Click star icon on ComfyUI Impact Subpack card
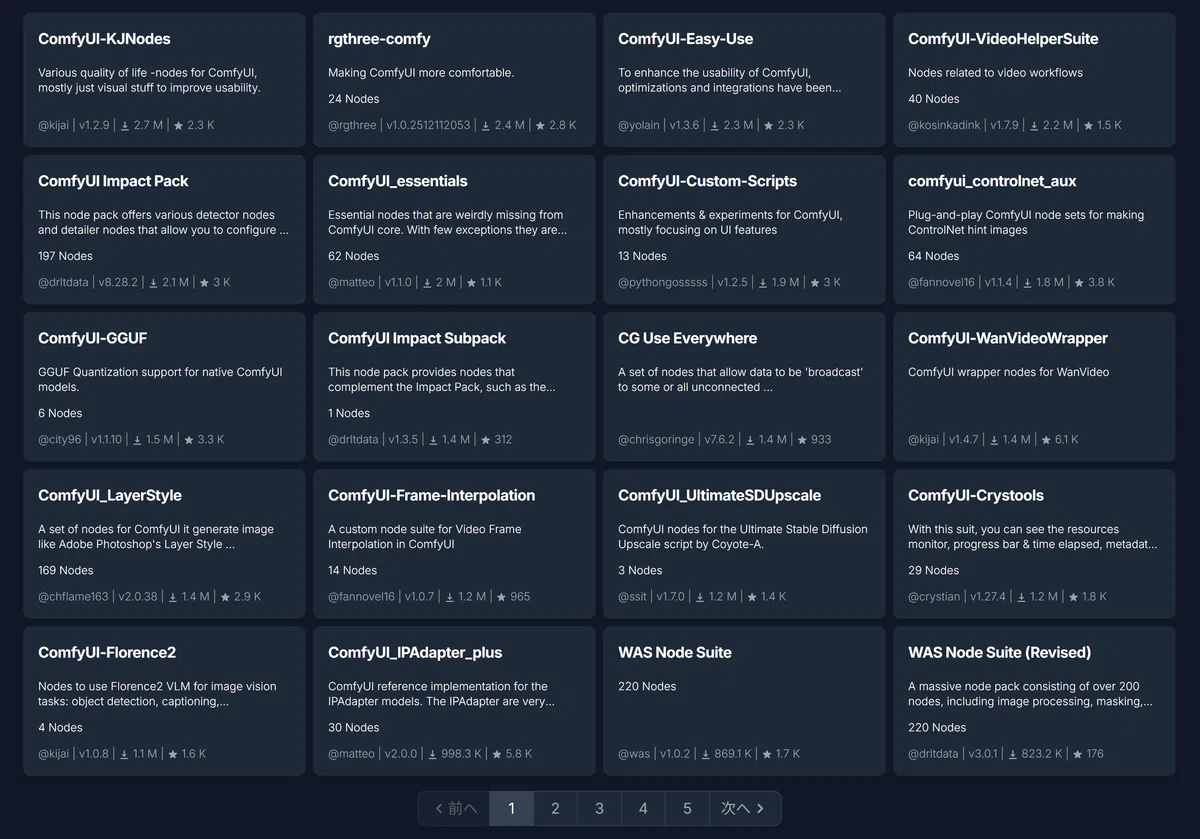 [486, 440]
